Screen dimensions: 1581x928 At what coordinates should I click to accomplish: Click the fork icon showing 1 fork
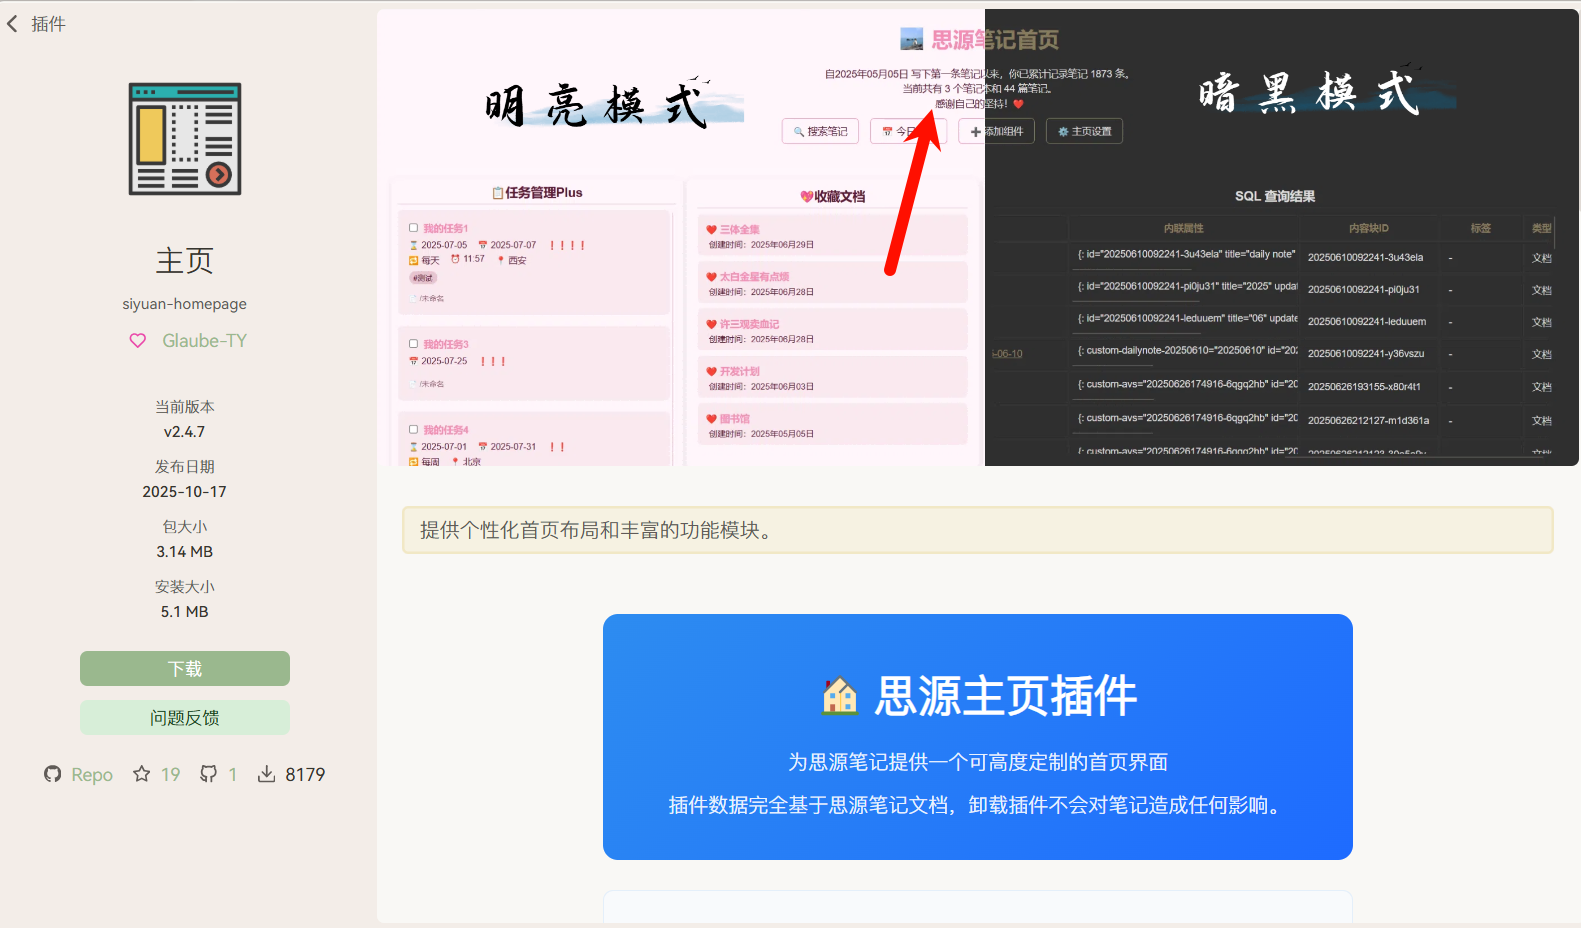pos(208,774)
